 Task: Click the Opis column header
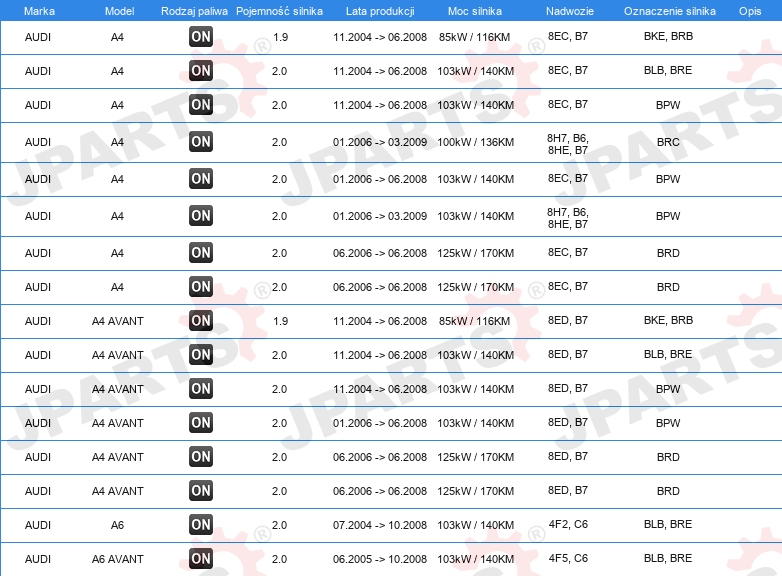(x=750, y=11)
